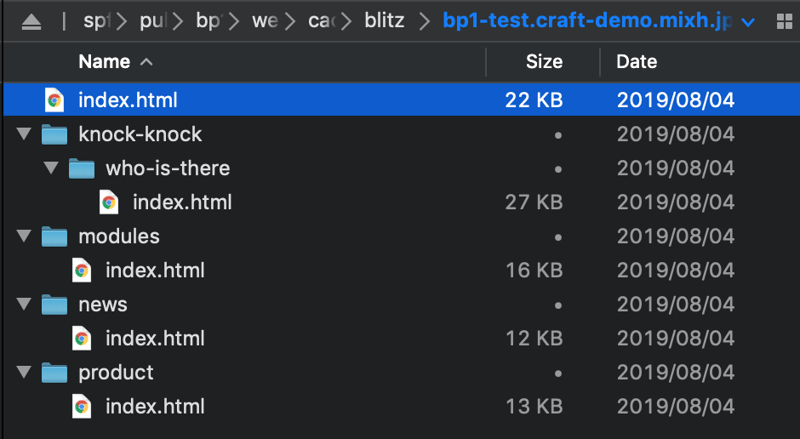
Task: Sort by Date column header
Action: coord(636,62)
